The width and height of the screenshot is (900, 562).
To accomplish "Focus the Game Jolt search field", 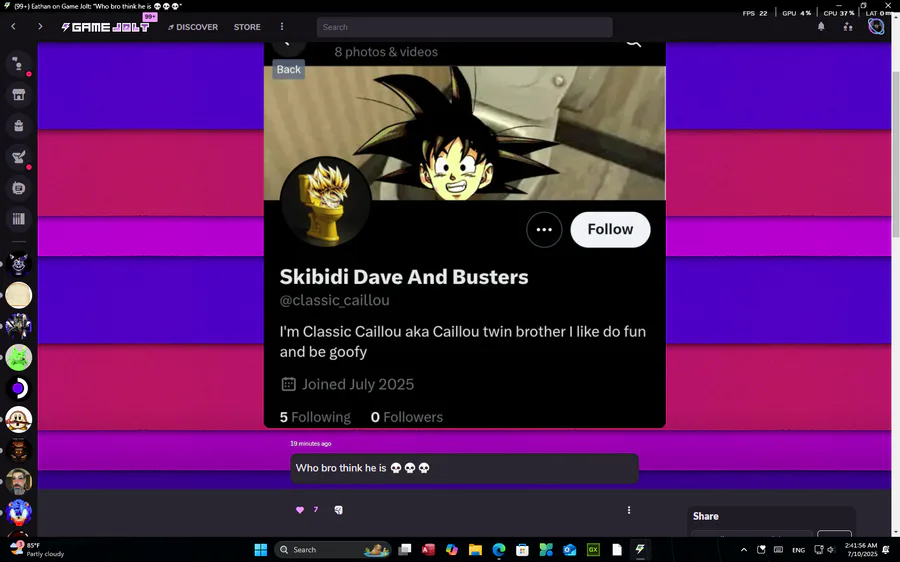I will pyautogui.click(x=464, y=27).
